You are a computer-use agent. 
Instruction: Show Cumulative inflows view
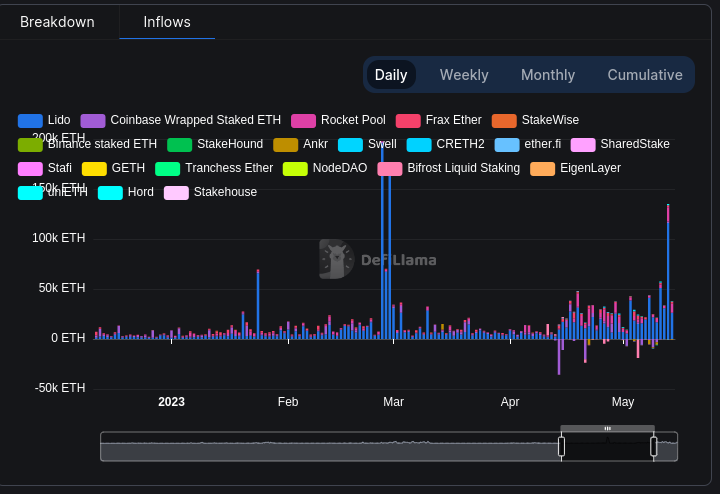[x=645, y=75]
